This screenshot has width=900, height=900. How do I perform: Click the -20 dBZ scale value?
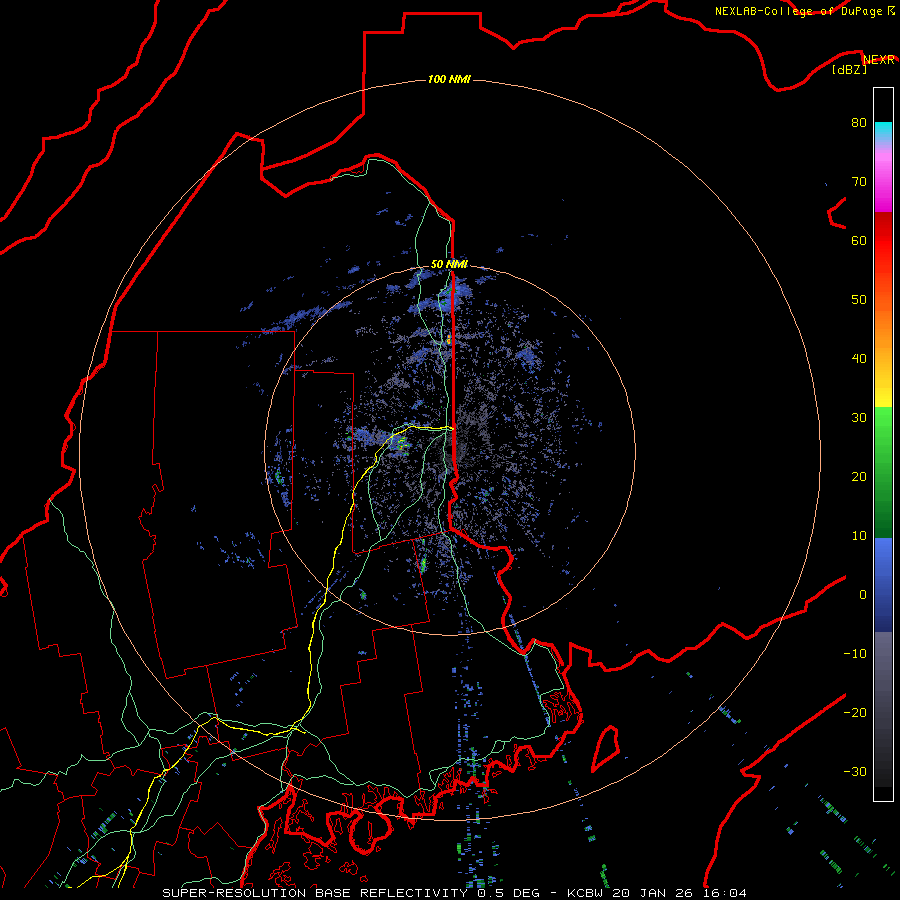[855, 712]
